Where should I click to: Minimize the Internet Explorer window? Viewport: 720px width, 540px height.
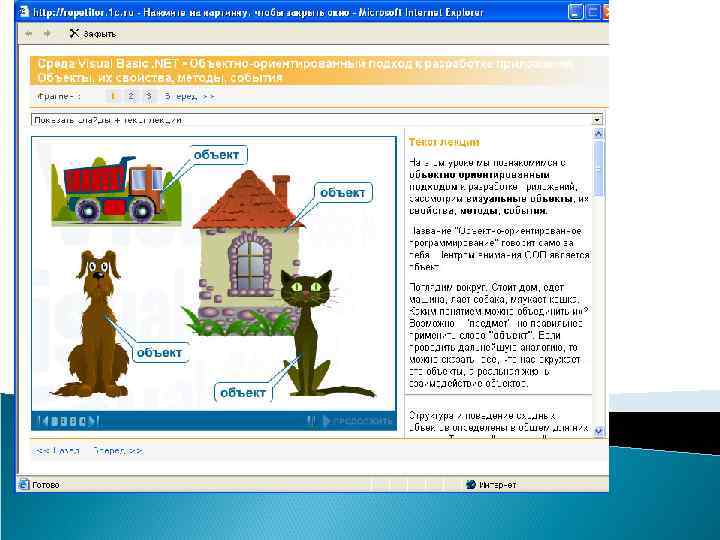576,11
